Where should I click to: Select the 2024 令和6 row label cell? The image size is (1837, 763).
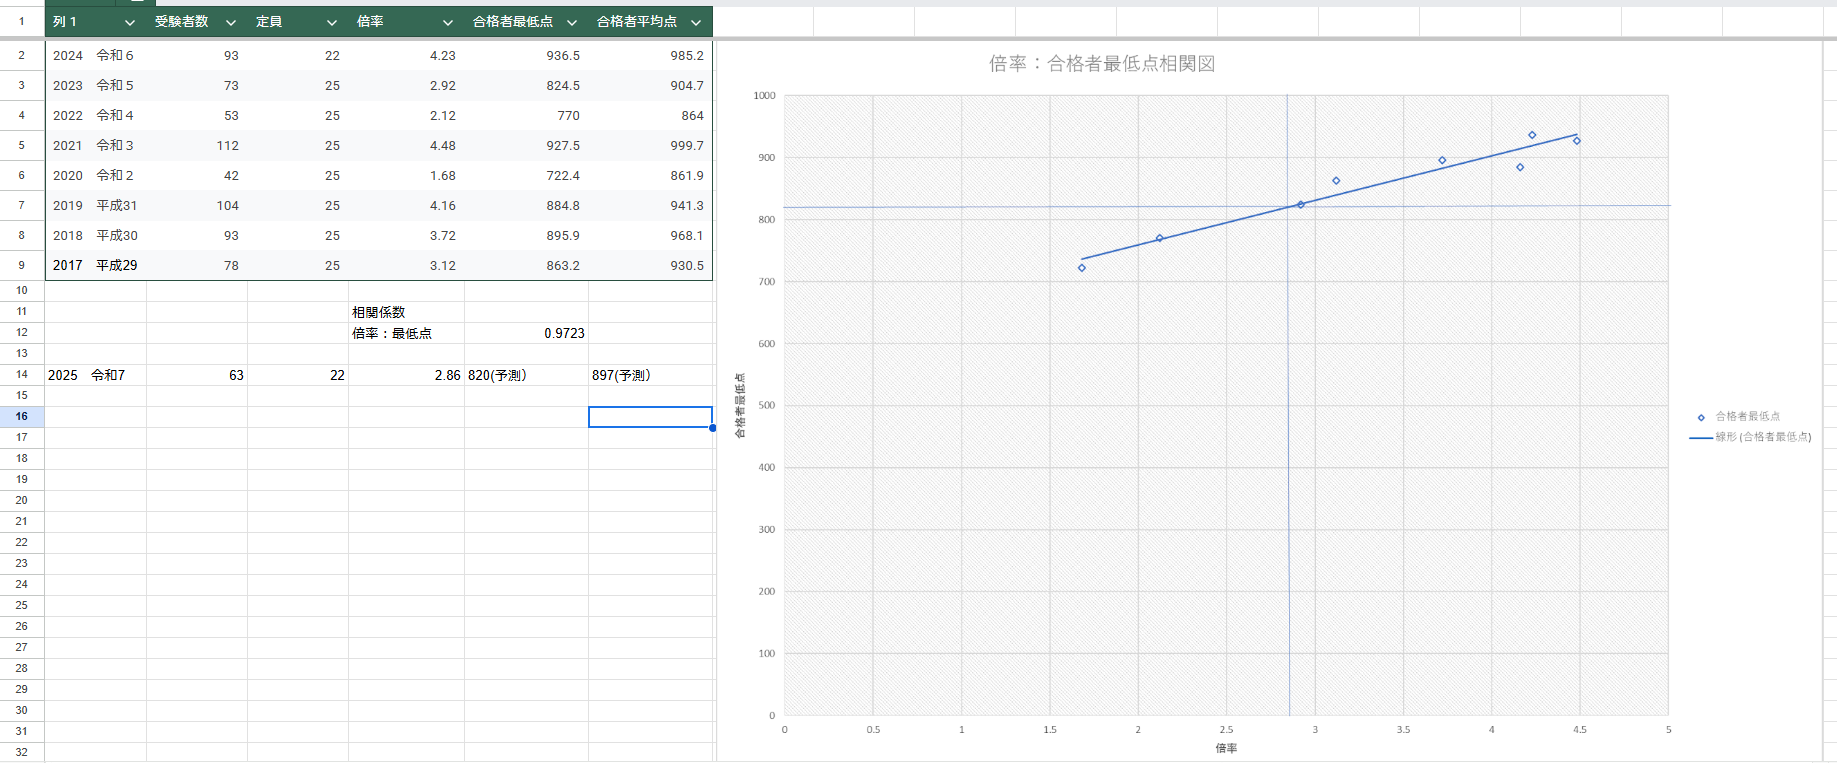click(95, 56)
